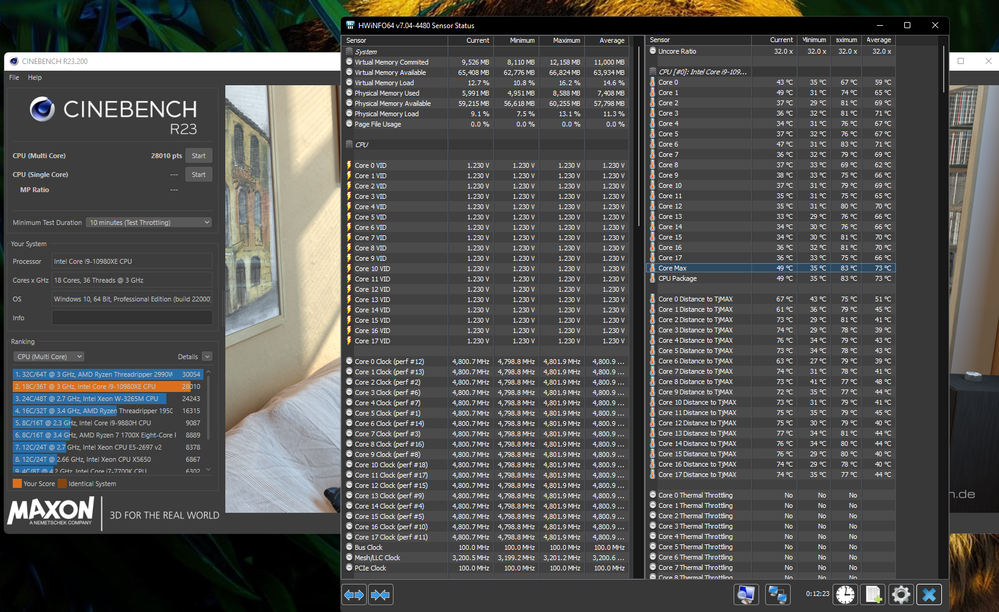The height and width of the screenshot is (612, 999).
Task: Select the Physical Memory Used row
Action: point(487,93)
